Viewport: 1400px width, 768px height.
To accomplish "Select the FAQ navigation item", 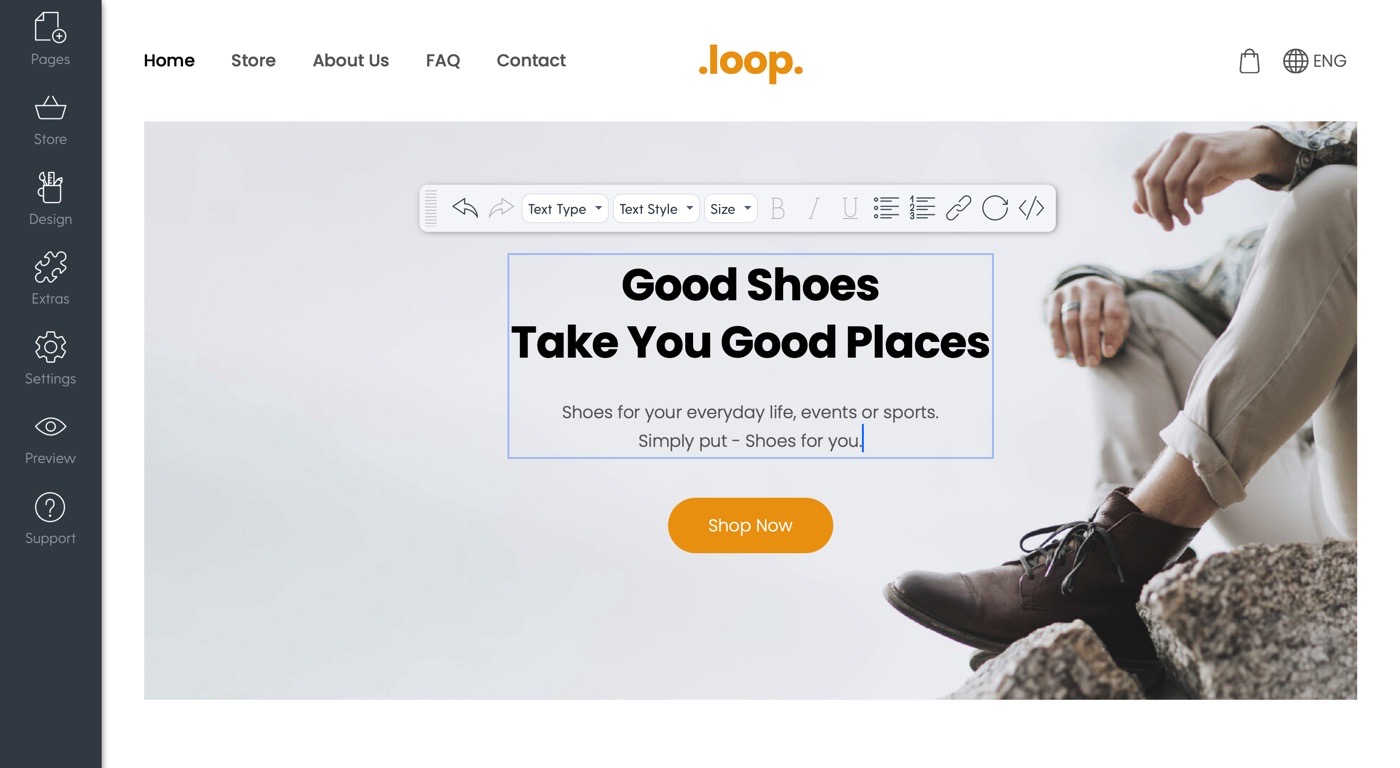I will click(x=443, y=60).
